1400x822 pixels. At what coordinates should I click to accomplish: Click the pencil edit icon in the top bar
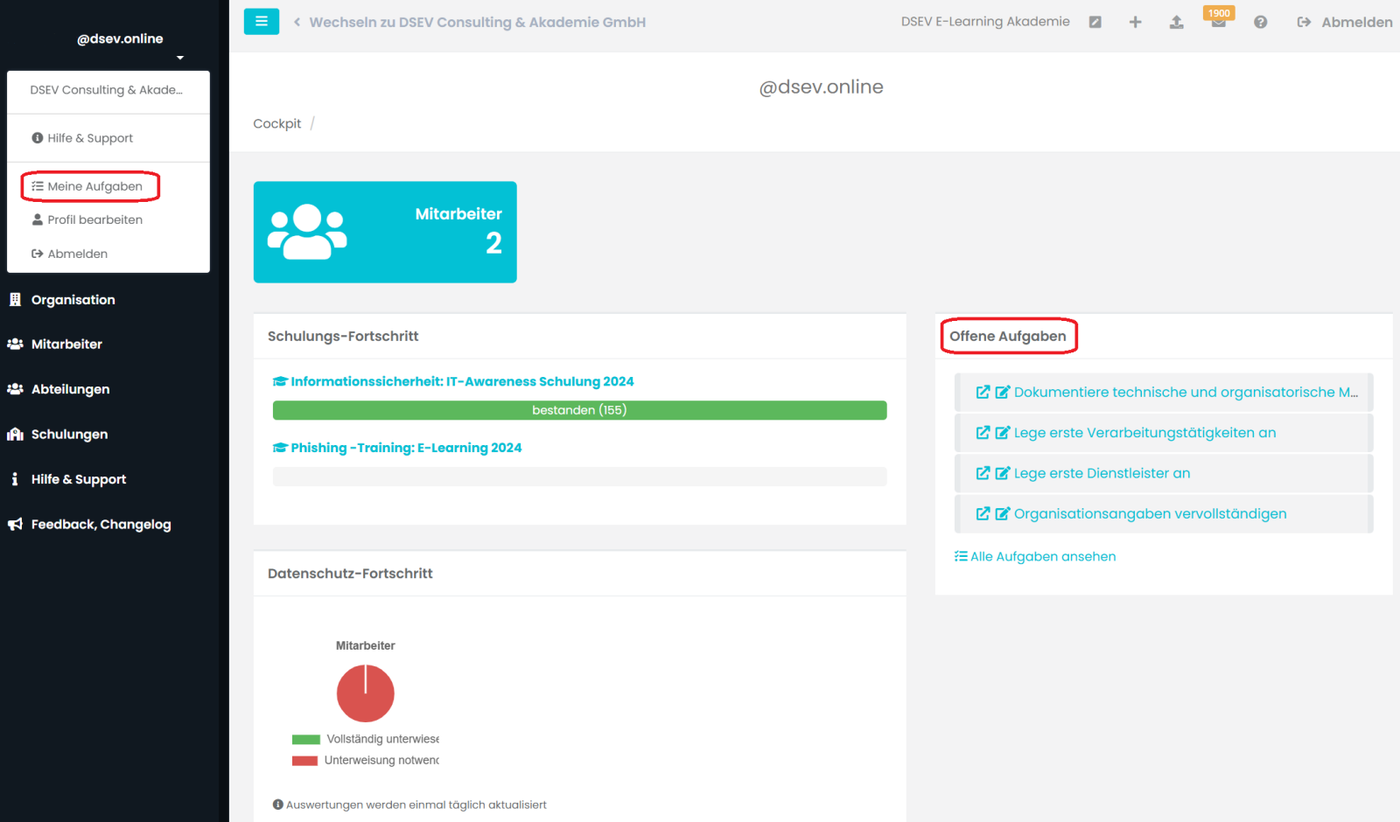[1095, 22]
